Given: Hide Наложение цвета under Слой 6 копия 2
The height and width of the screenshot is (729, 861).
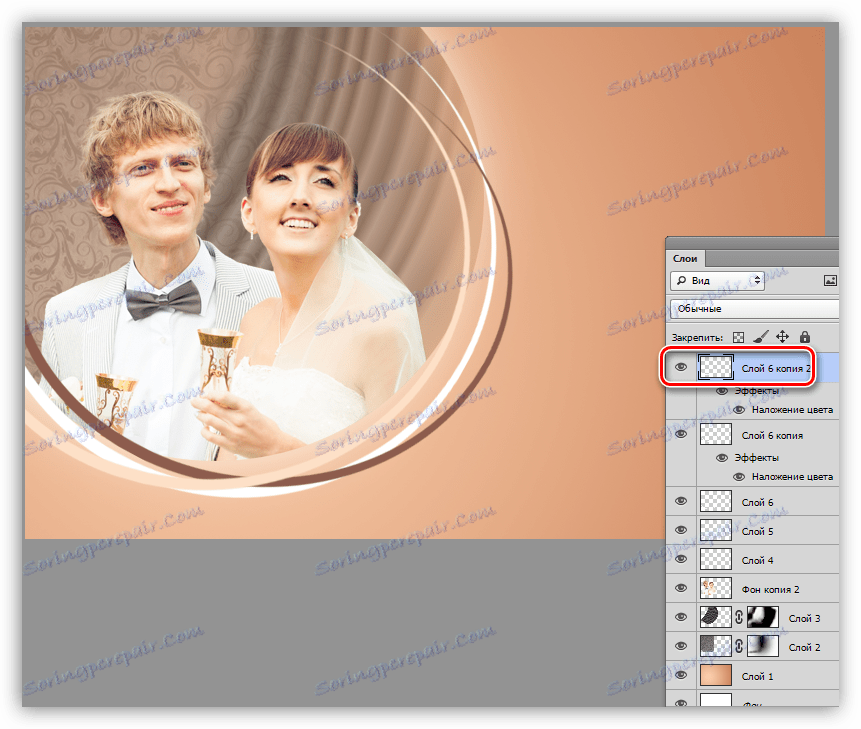Looking at the screenshot, I should [x=739, y=410].
